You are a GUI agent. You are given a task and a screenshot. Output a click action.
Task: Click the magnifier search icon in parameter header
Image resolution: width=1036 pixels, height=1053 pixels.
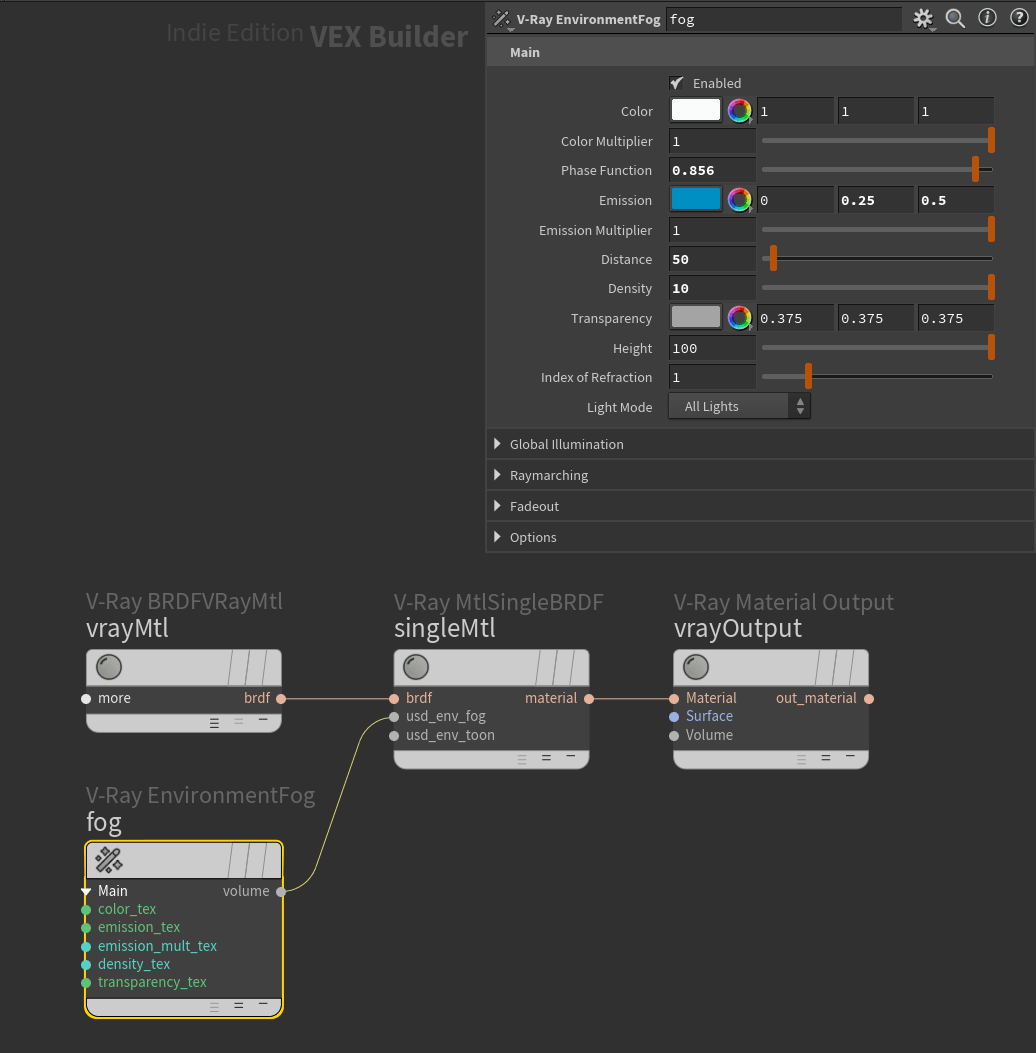pos(955,18)
